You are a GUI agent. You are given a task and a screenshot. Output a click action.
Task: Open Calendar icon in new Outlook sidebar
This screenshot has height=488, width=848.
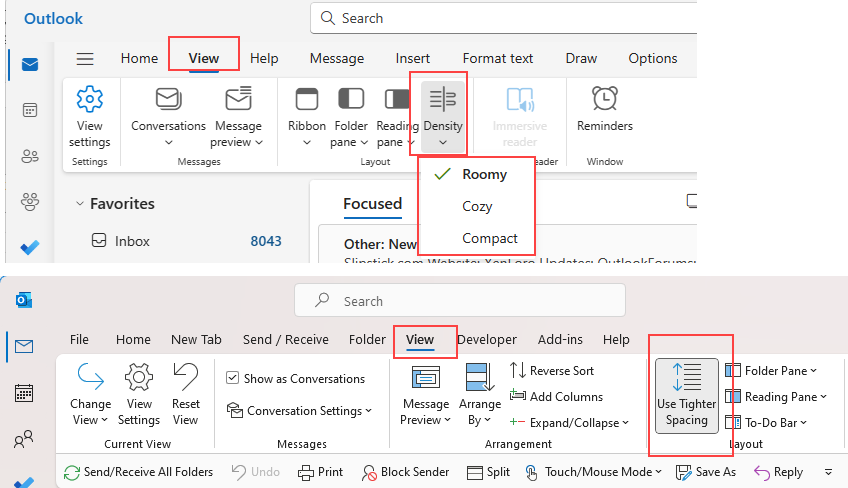tap(30, 110)
